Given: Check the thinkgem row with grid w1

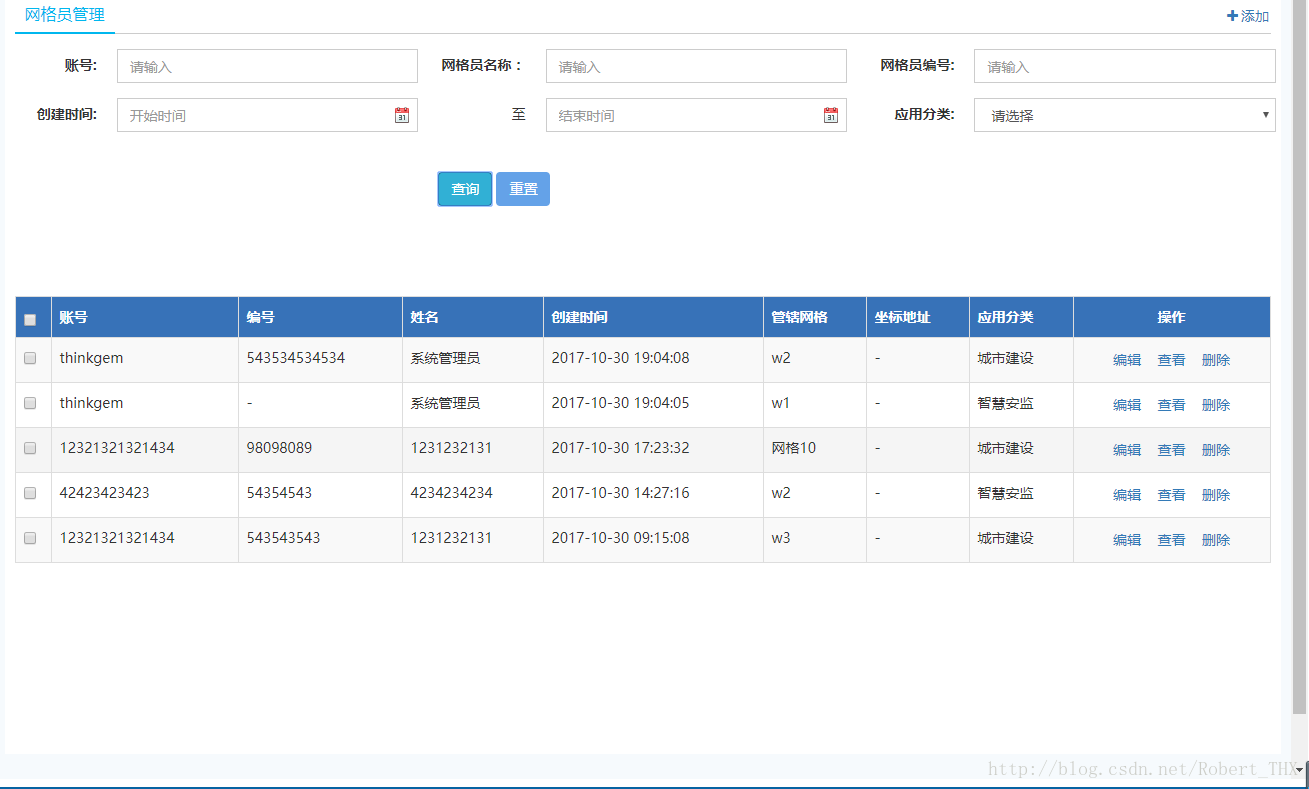Looking at the screenshot, I should pos(30,403).
